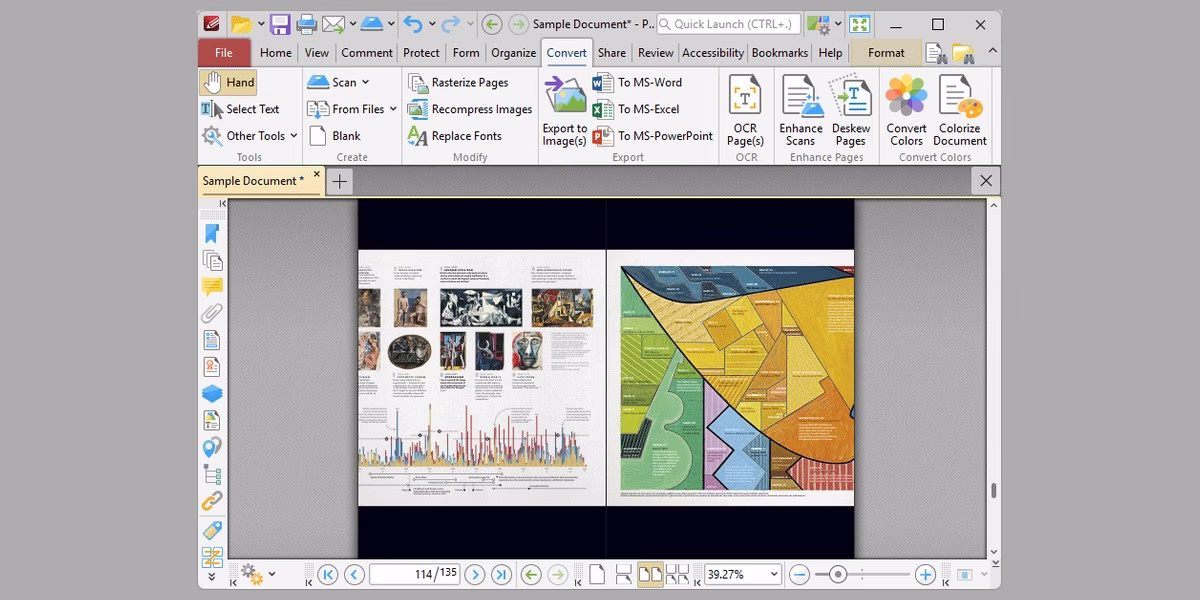The image size is (1200, 600).
Task: Select the Sample Document tab
Action: coord(260,181)
